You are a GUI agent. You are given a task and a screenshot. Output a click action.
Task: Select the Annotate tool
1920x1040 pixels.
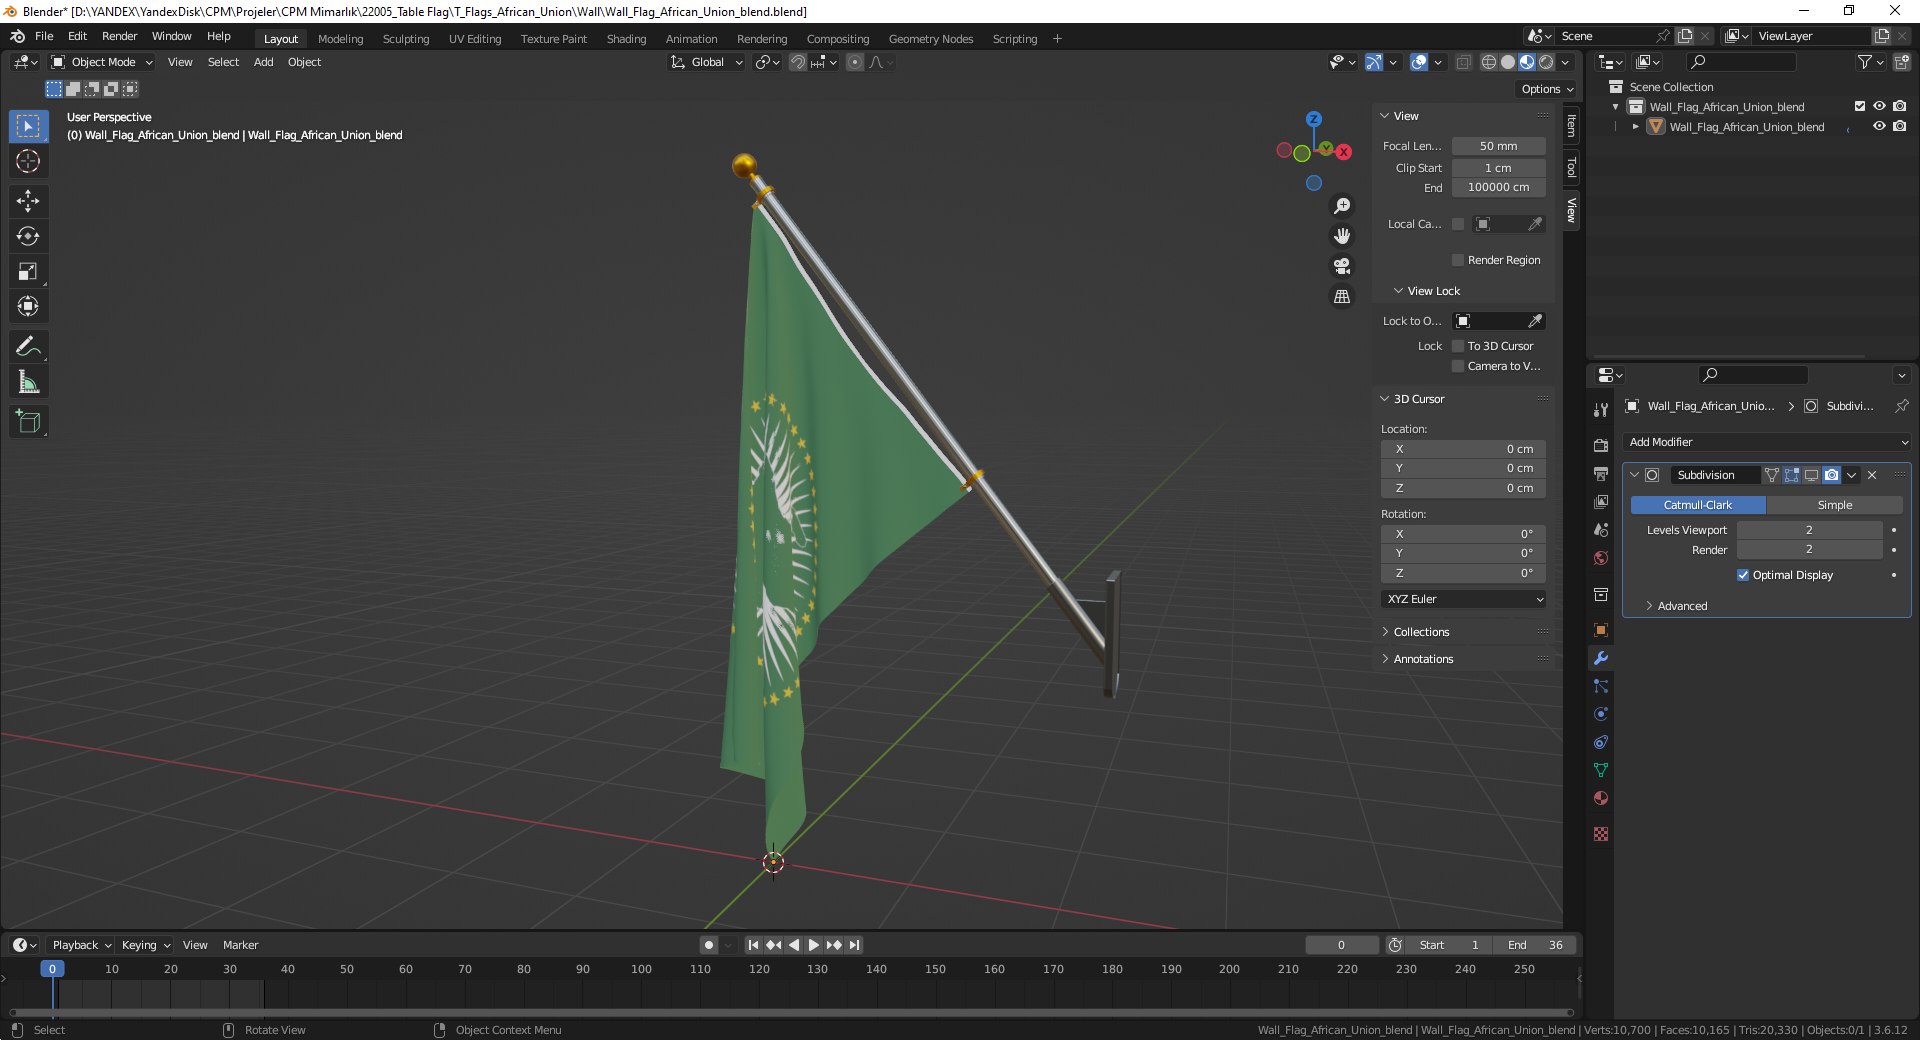[x=28, y=347]
